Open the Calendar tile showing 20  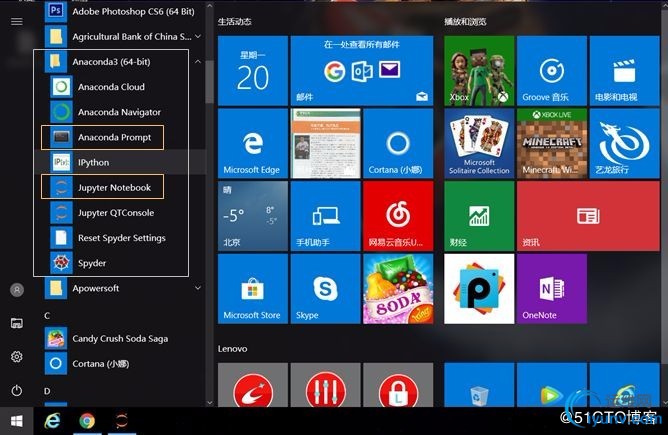(252, 70)
